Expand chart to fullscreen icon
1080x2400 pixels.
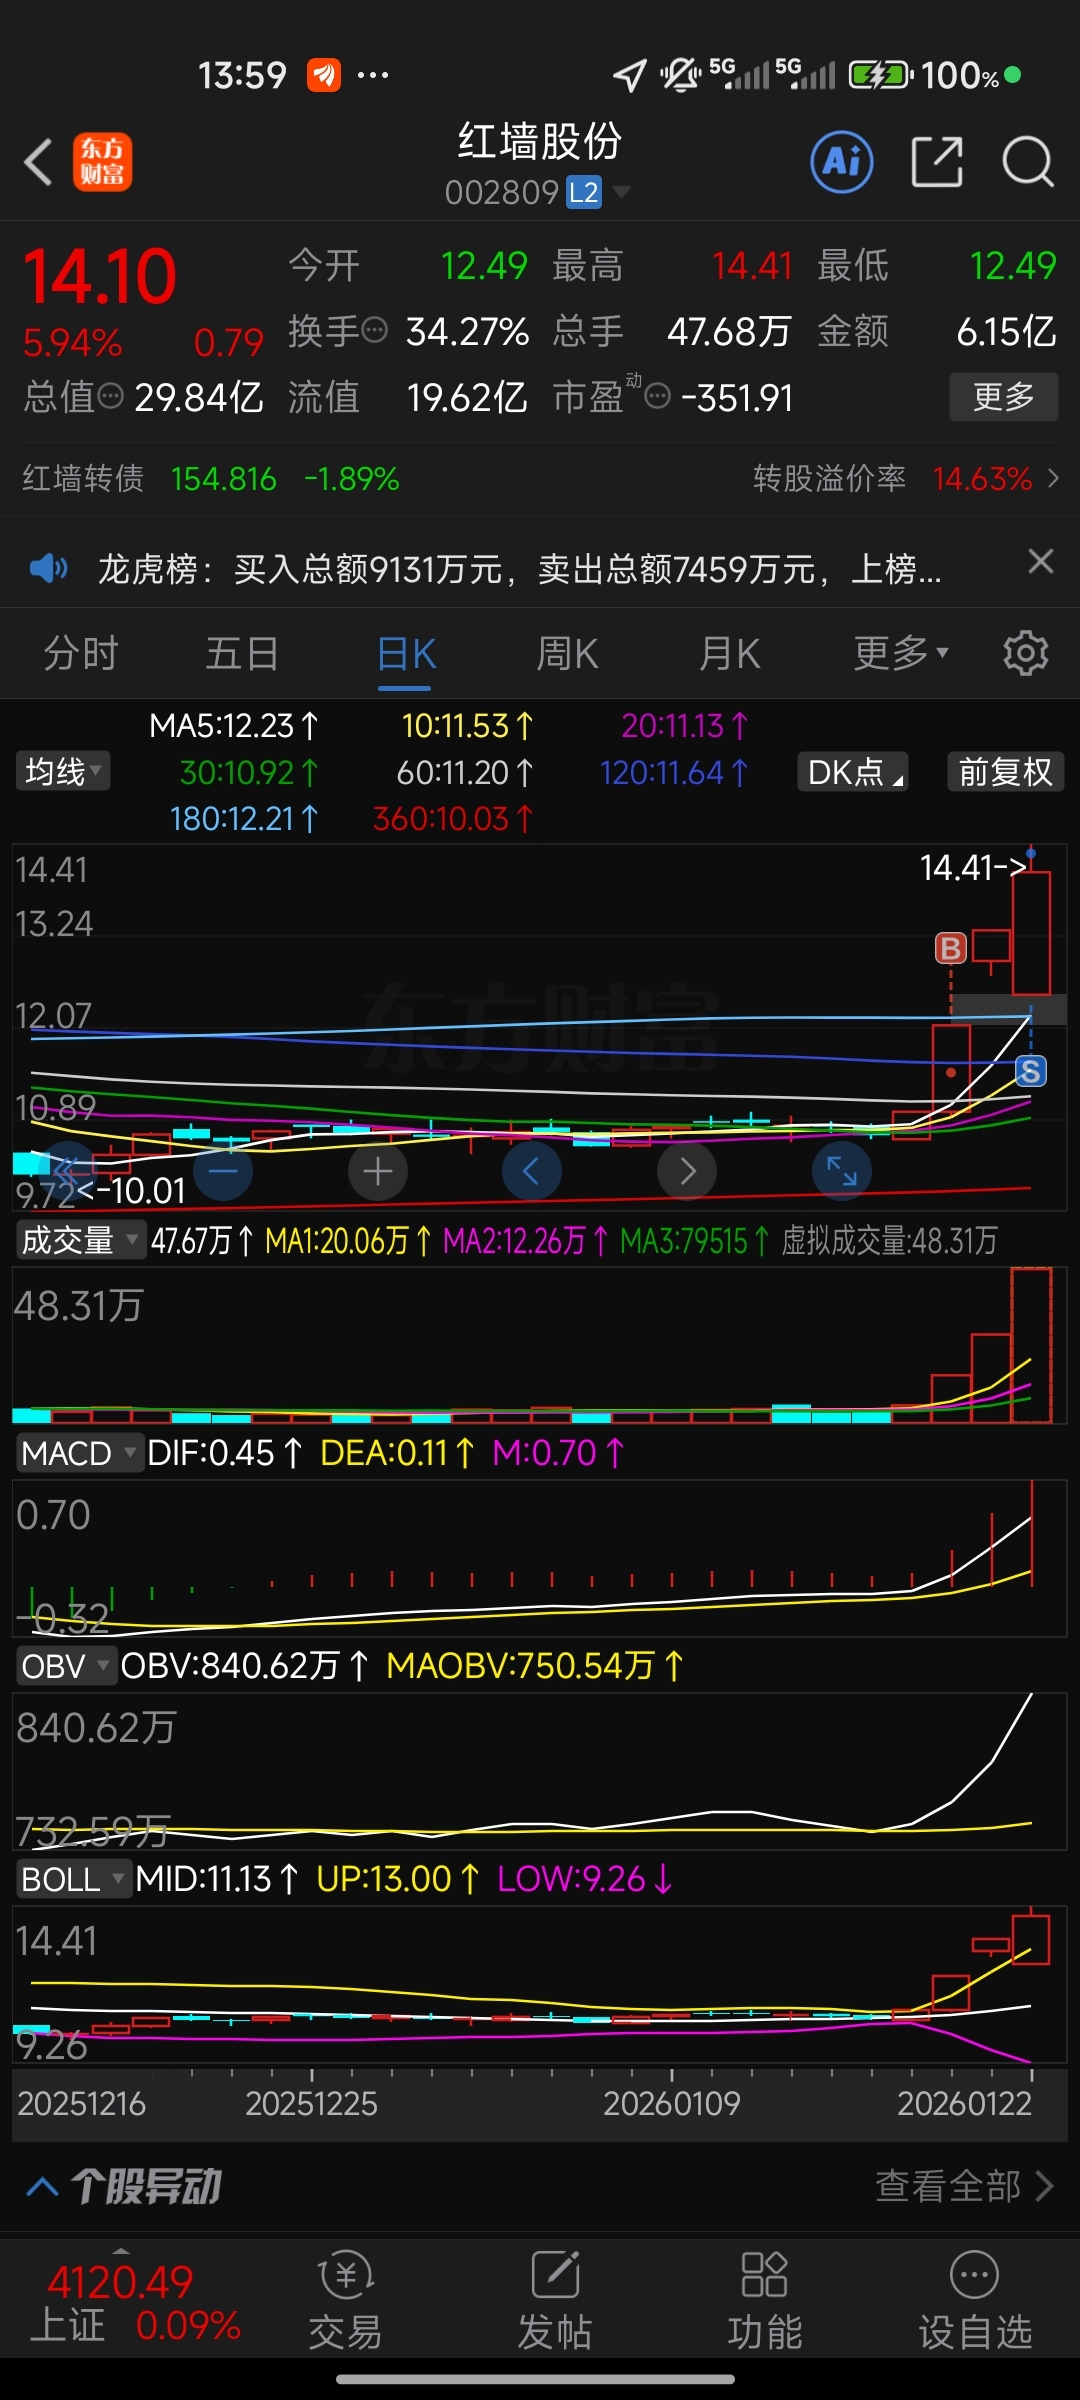(x=842, y=1171)
